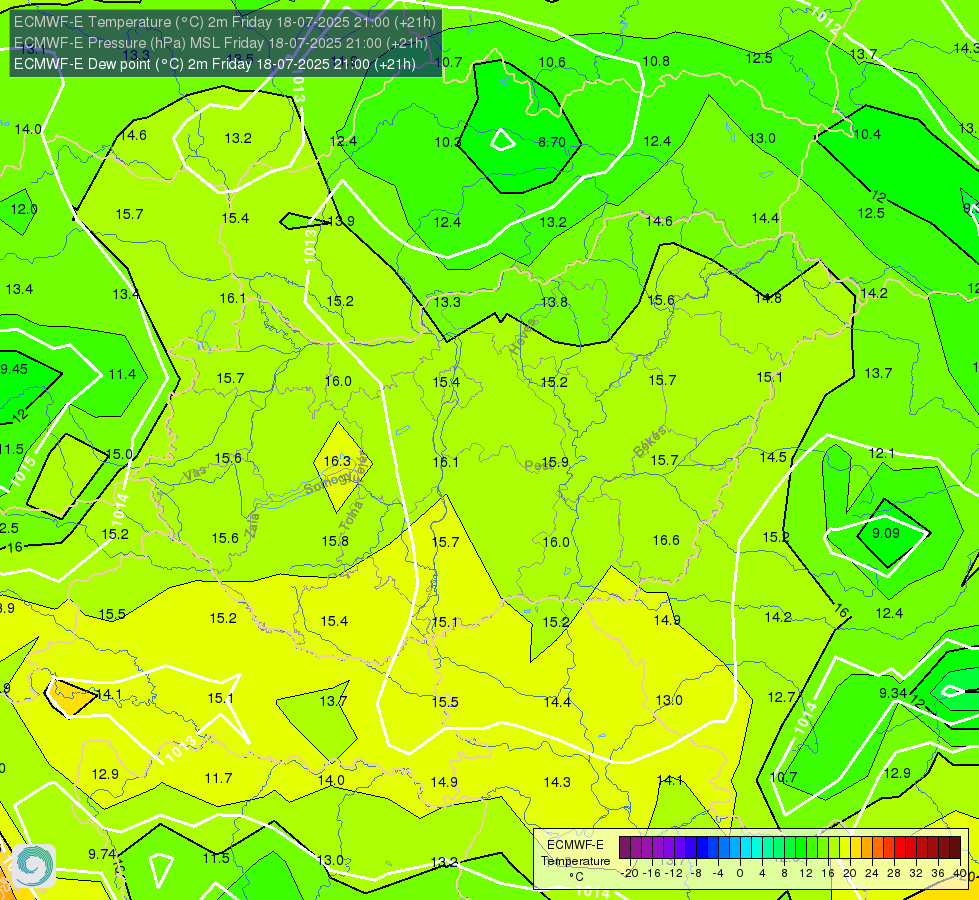Click the Heves county label
The height and width of the screenshot is (900, 979).
pos(523,337)
